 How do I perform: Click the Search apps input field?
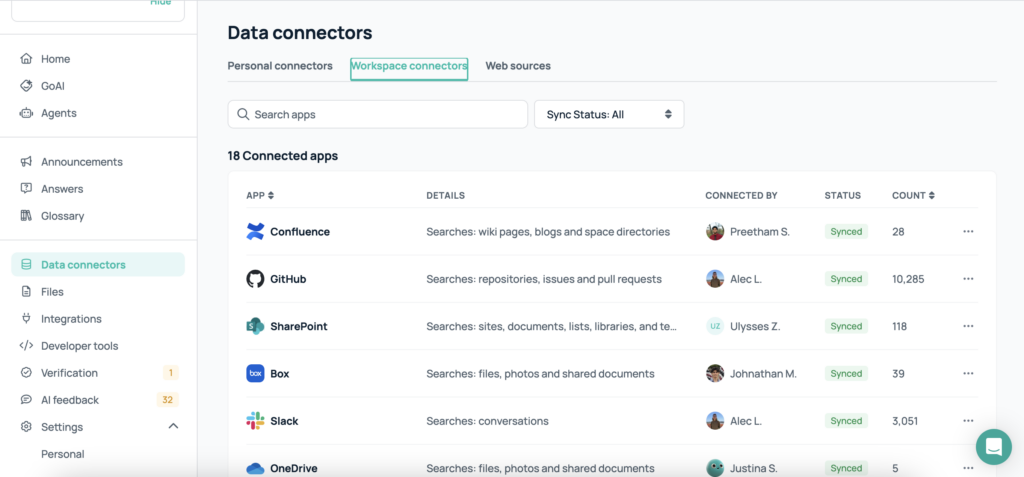click(377, 114)
